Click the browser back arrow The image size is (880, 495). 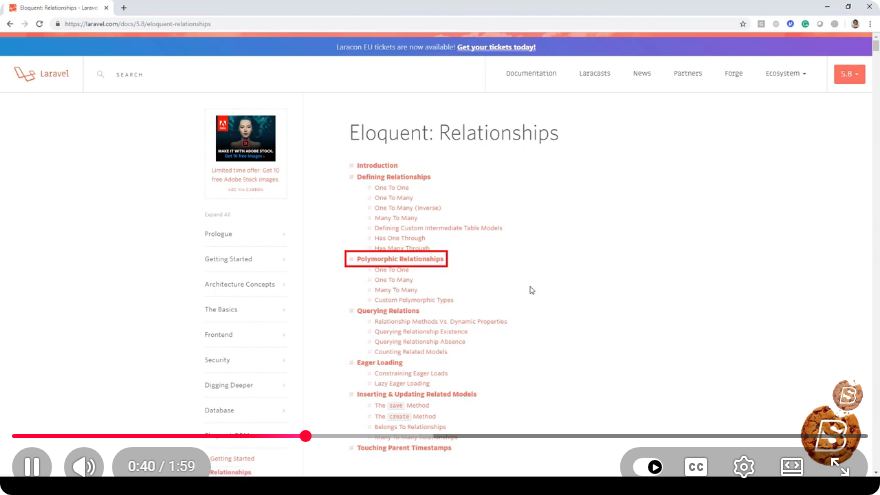10,24
